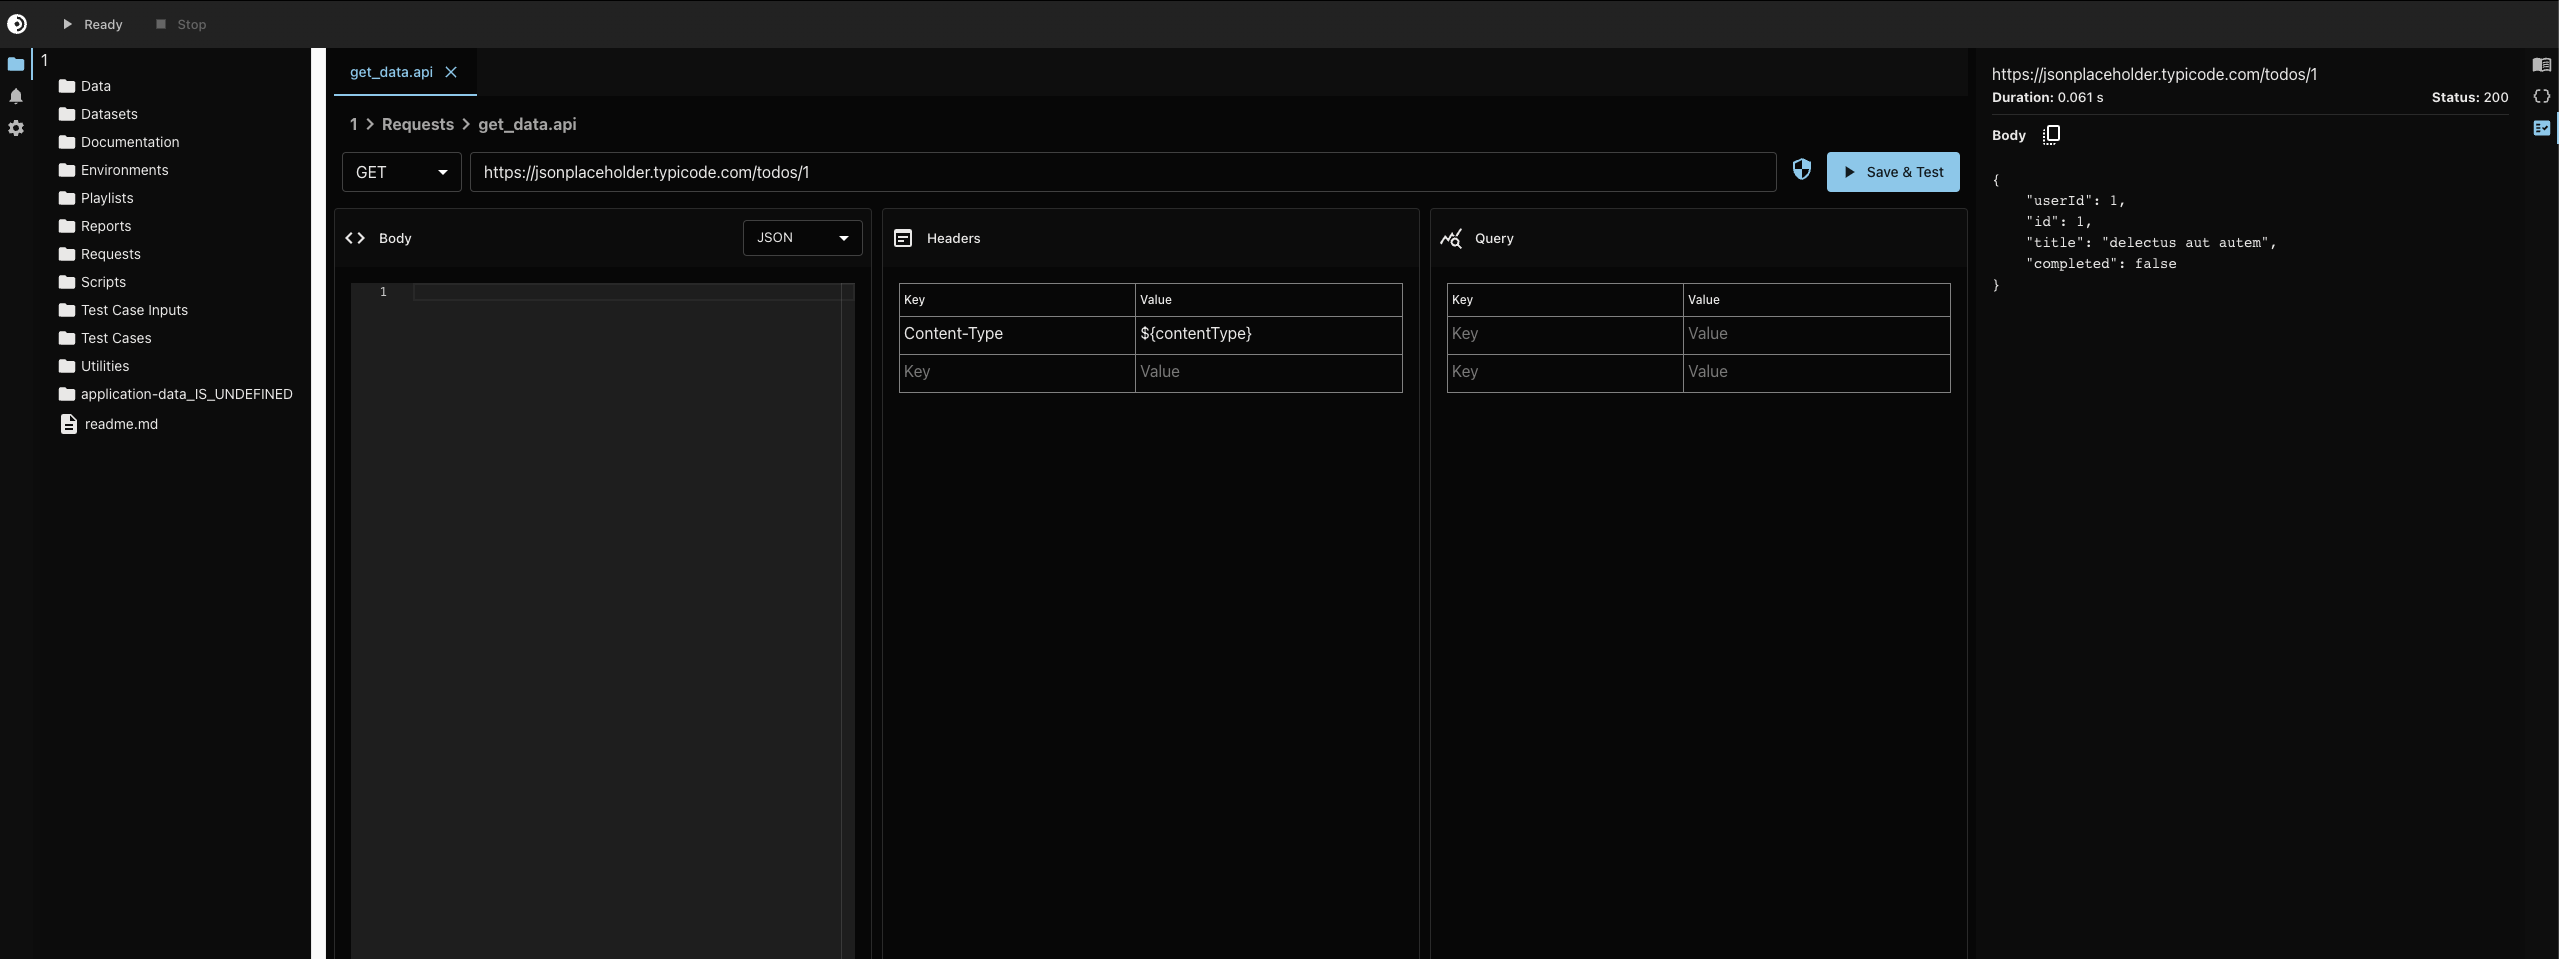Click the code brackets icon beside Body
The image size is (2559, 959).
(x=354, y=238)
